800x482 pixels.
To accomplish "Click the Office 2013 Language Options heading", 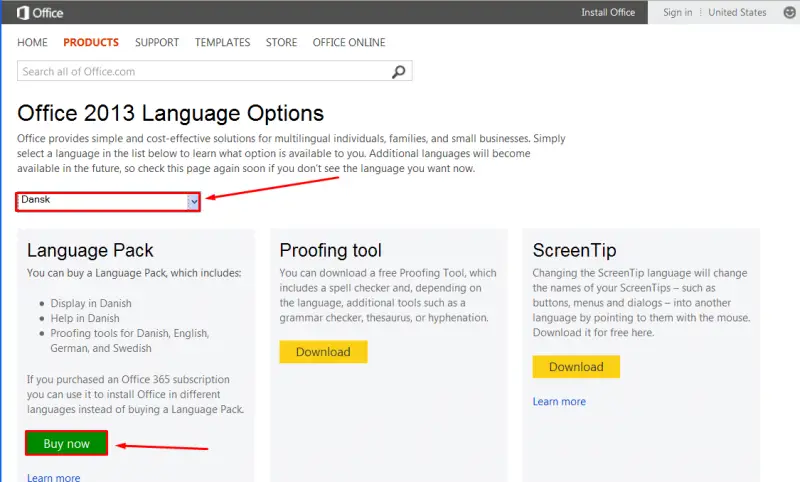I will (x=170, y=113).
